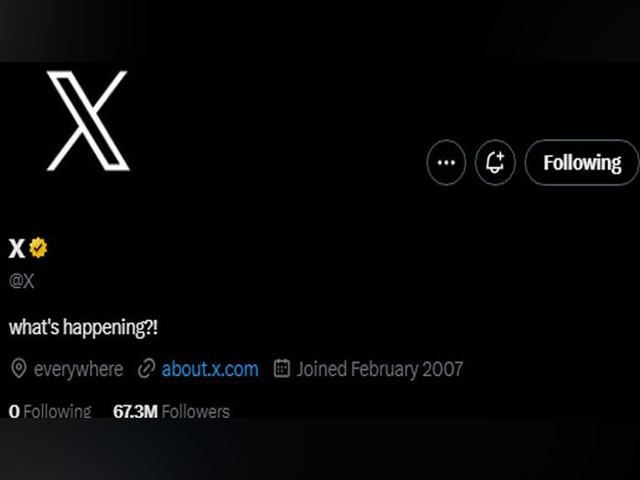Select the bio text what's happening?!
This screenshot has height=480, width=640.
coord(83,328)
